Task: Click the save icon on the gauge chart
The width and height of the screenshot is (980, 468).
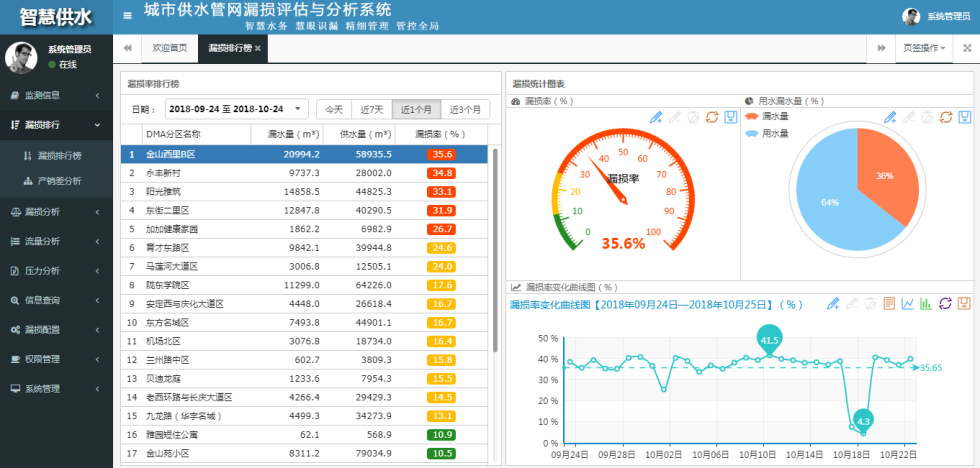Action: tap(731, 117)
